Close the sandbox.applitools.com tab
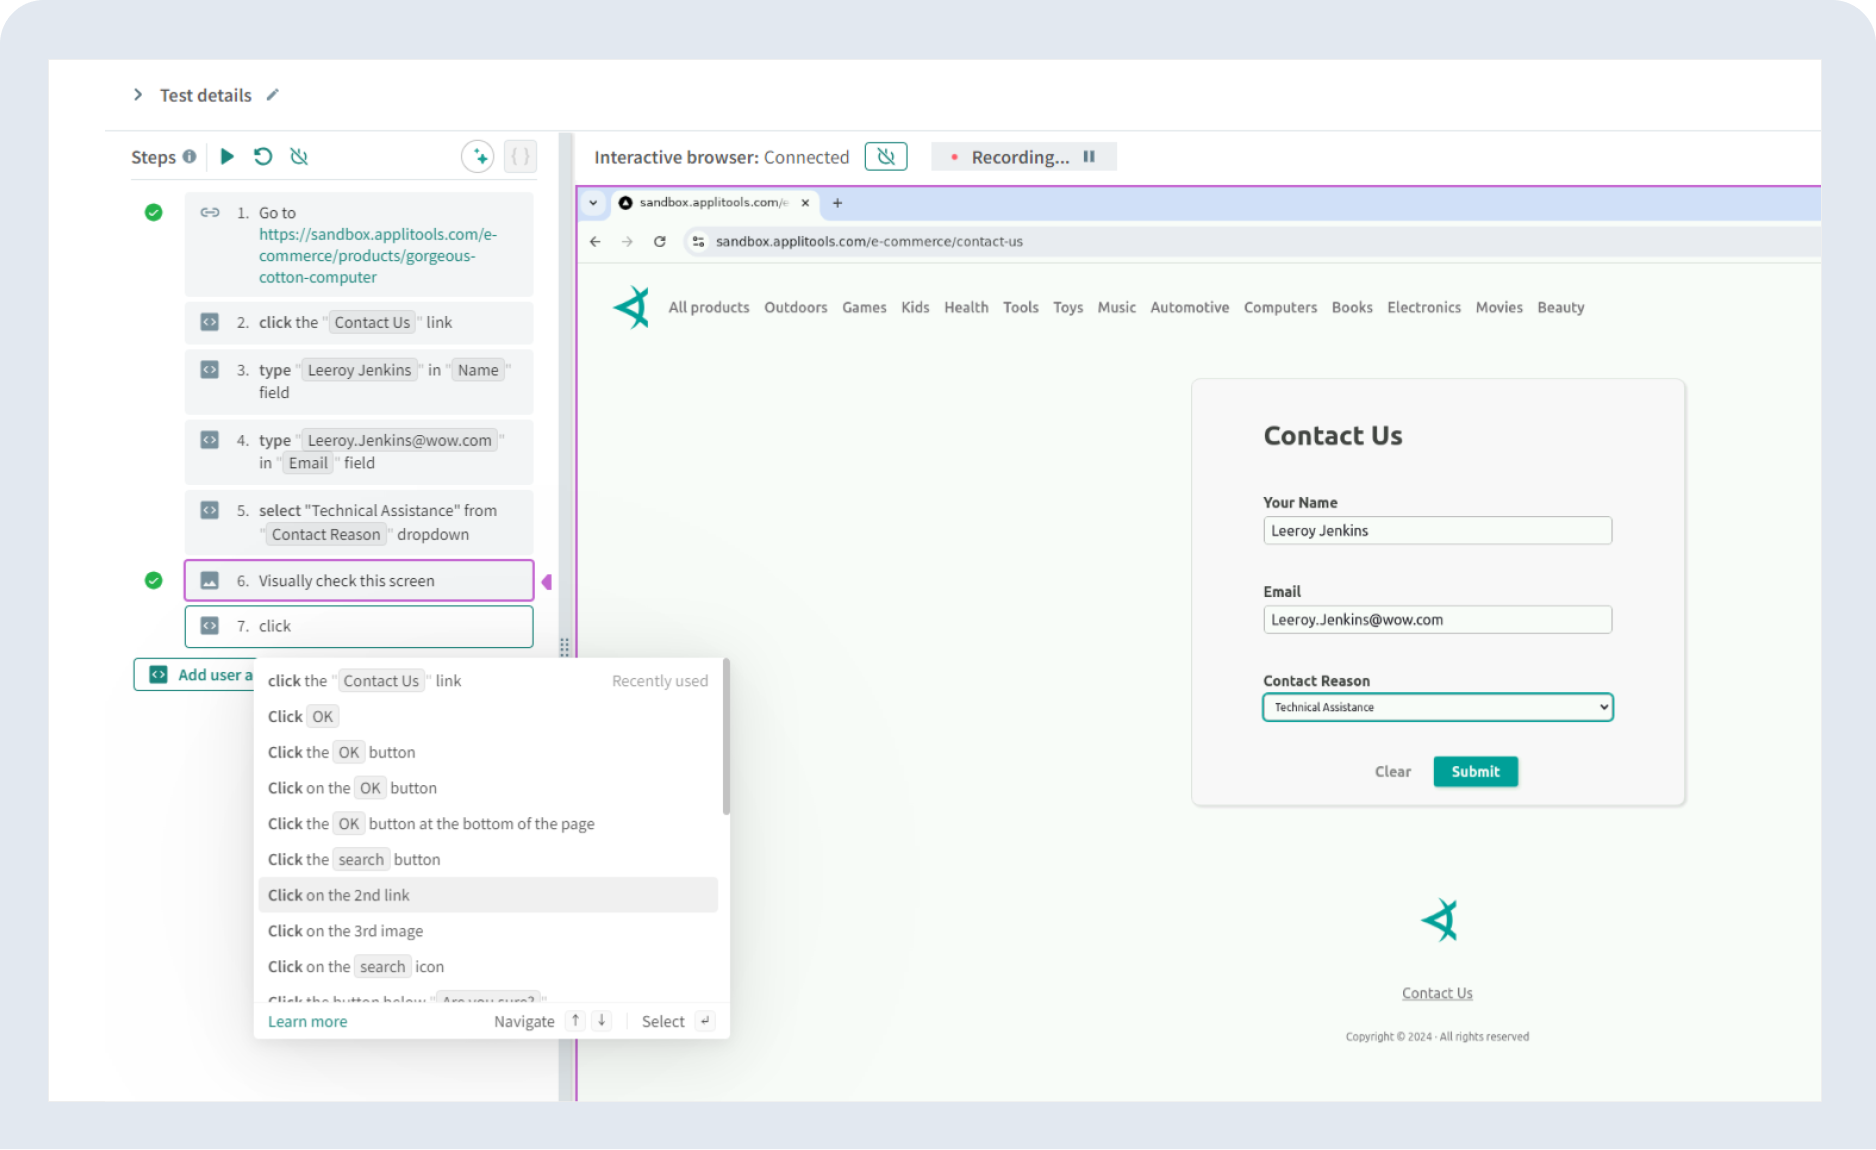 (805, 203)
